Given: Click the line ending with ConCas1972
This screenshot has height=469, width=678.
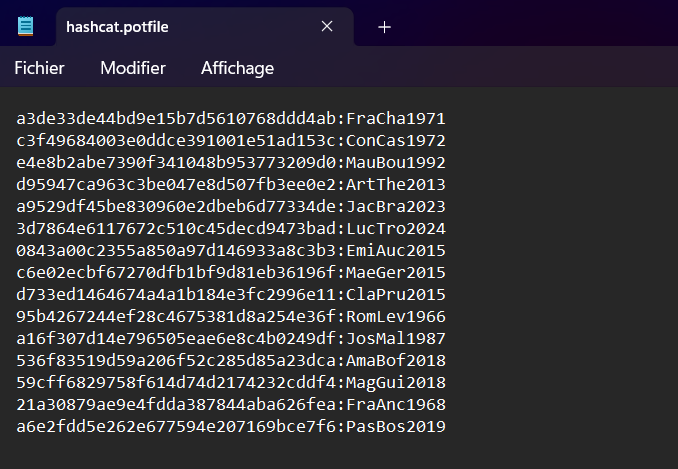Looking at the screenshot, I should (x=231, y=140).
